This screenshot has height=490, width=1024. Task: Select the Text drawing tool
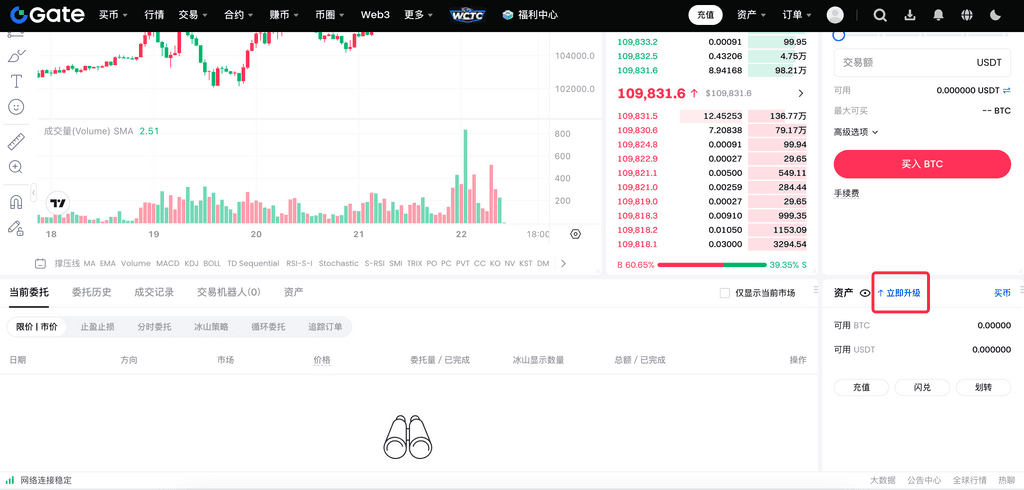coord(16,81)
